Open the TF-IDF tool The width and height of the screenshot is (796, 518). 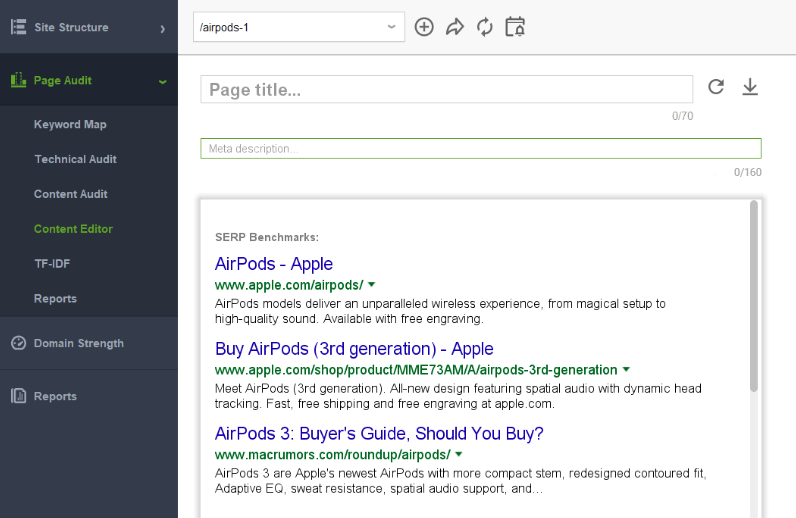pyautogui.click(x=52, y=264)
